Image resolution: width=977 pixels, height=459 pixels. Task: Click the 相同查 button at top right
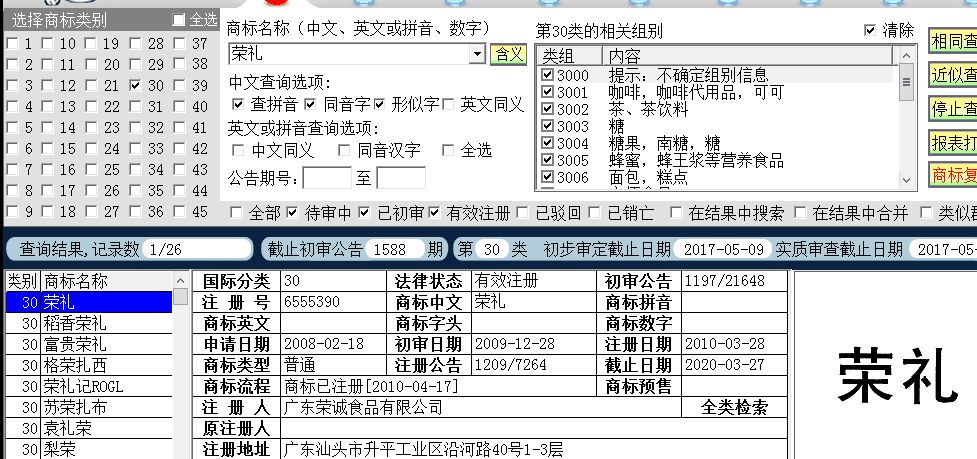[953, 41]
